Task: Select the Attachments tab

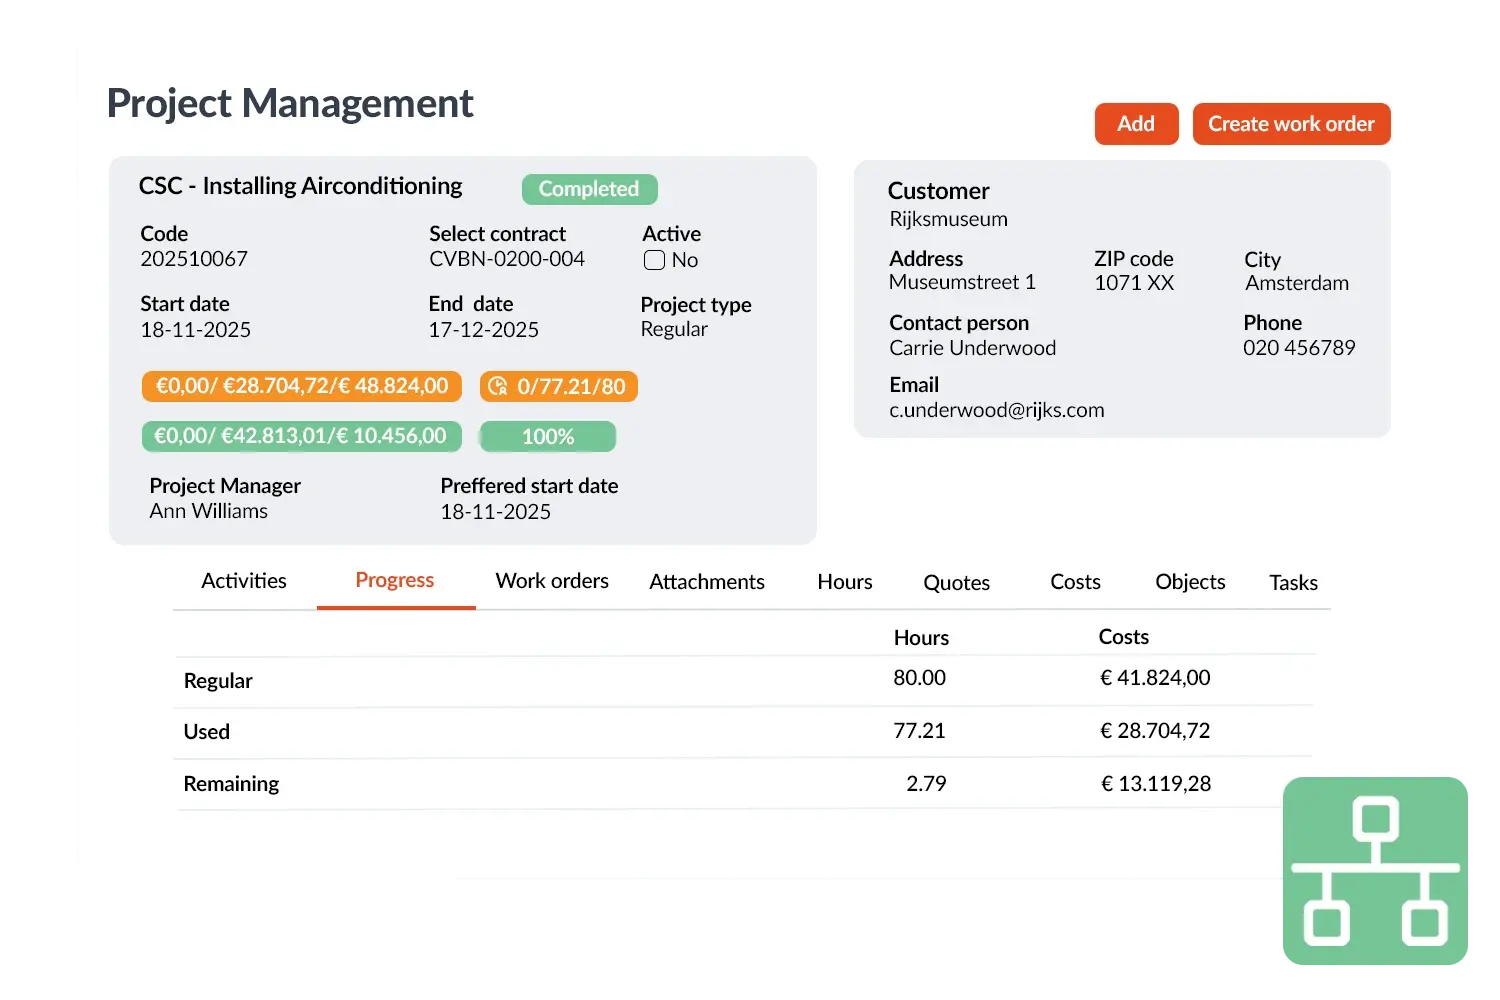Action: [x=707, y=582]
